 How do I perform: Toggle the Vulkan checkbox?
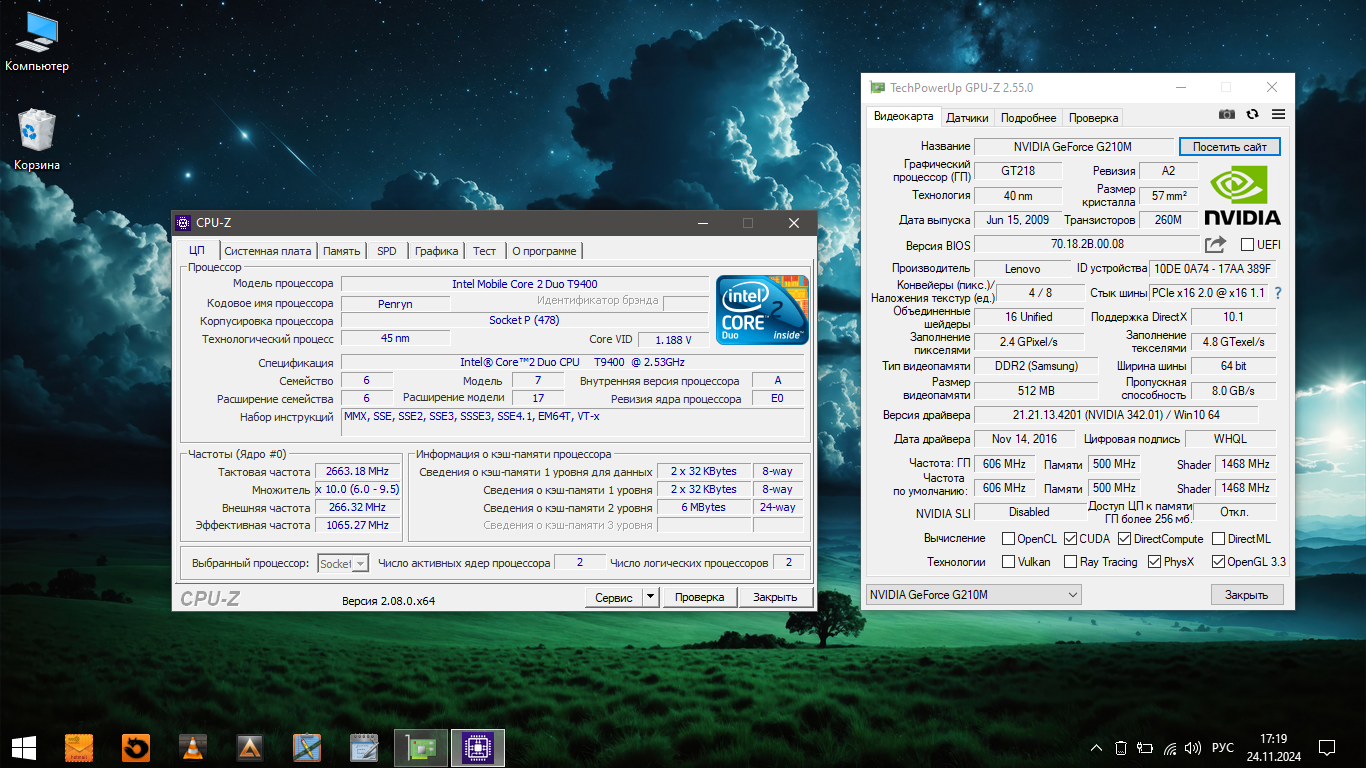coord(1008,562)
